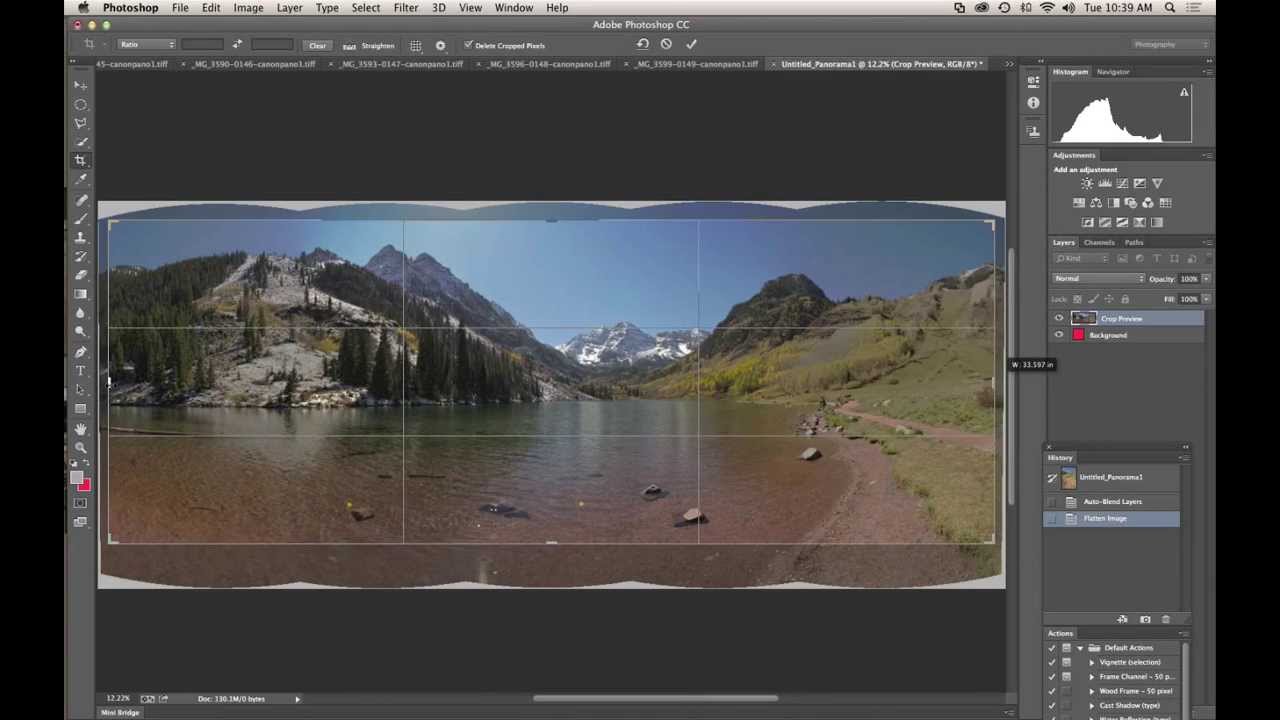1280x720 pixels.
Task: Add a Curves adjustment
Action: click(1122, 184)
